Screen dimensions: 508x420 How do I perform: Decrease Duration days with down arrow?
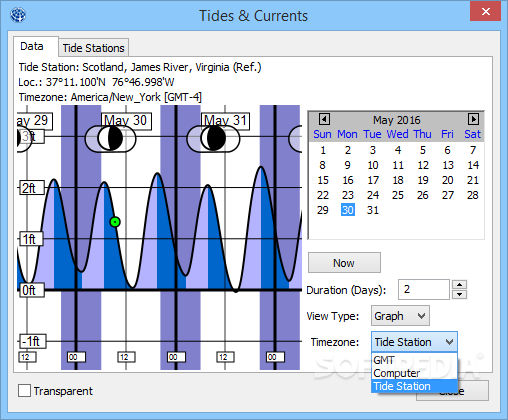(x=460, y=294)
